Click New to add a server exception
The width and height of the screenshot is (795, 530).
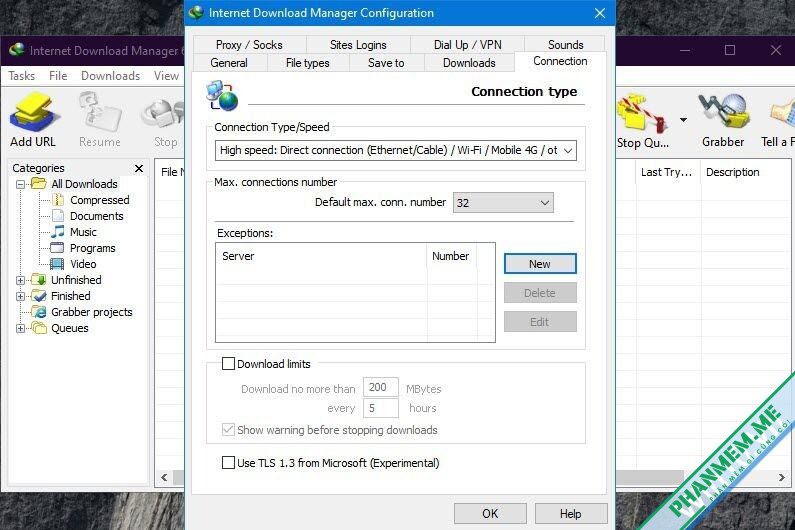(540, 264)
